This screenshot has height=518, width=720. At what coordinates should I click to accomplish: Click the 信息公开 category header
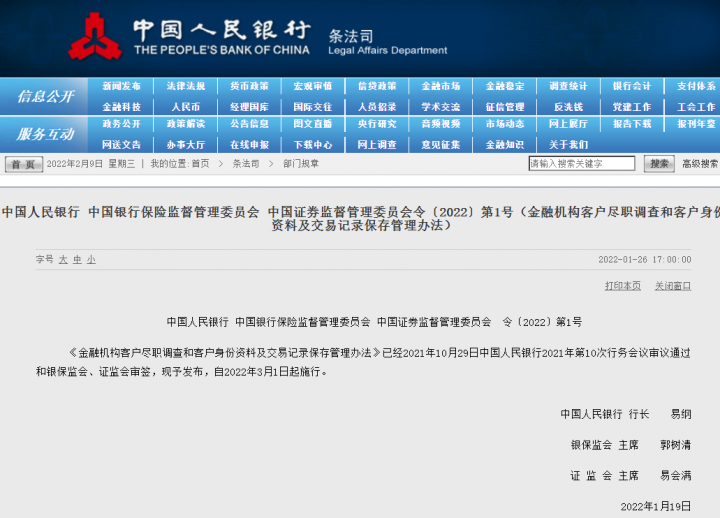click(45, 96)
